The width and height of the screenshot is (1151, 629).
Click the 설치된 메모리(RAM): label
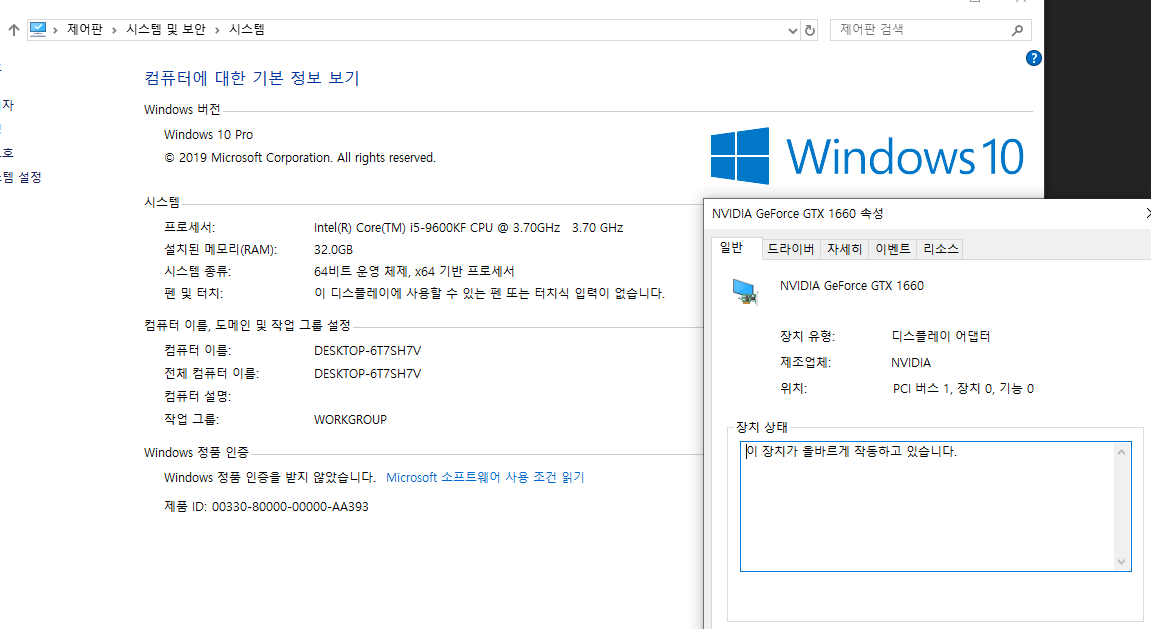(220, 250)
